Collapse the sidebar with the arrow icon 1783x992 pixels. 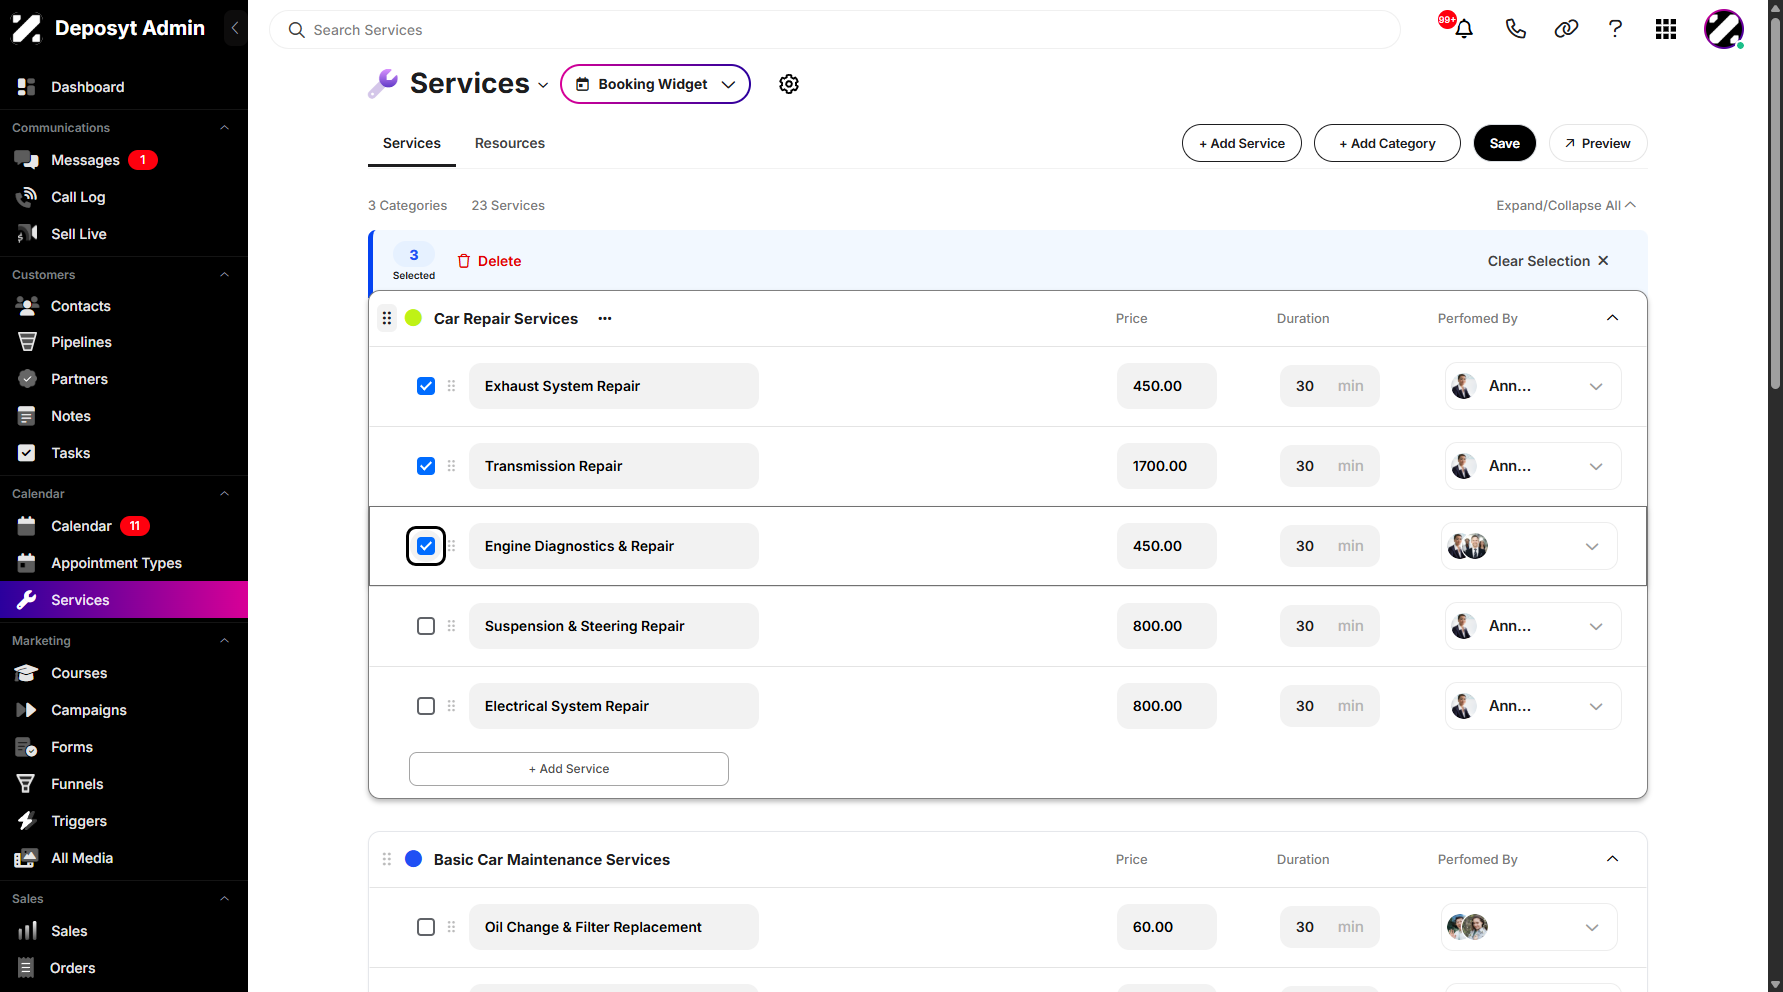coord(235,28)
